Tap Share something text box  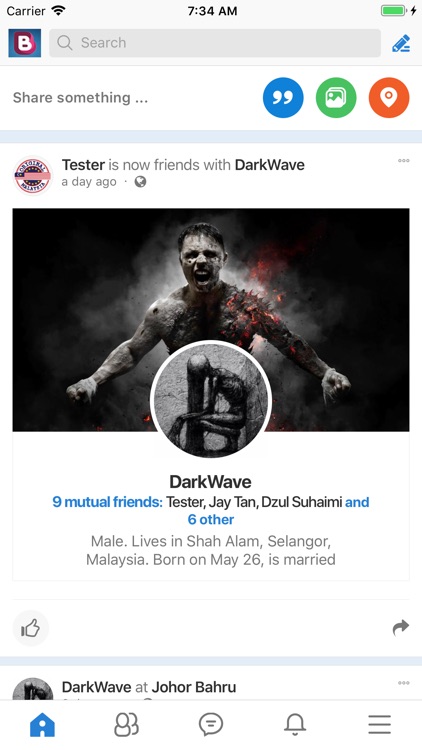[x=80, y=98]
